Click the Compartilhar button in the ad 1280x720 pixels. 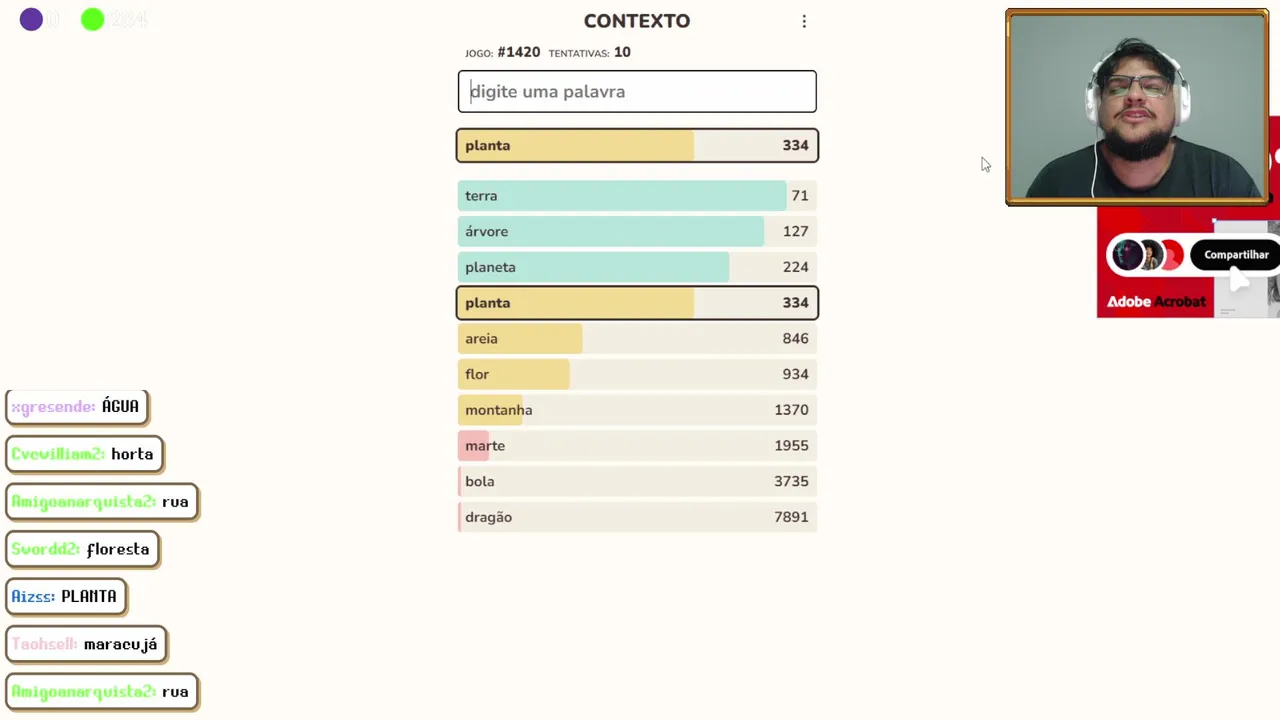(1235, 255)
